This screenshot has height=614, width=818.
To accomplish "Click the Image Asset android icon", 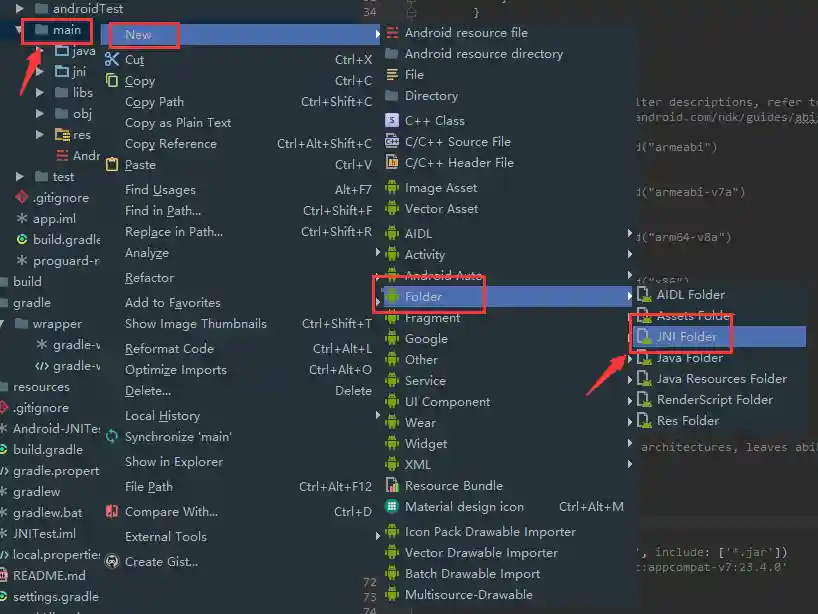I will coord(392,187).
